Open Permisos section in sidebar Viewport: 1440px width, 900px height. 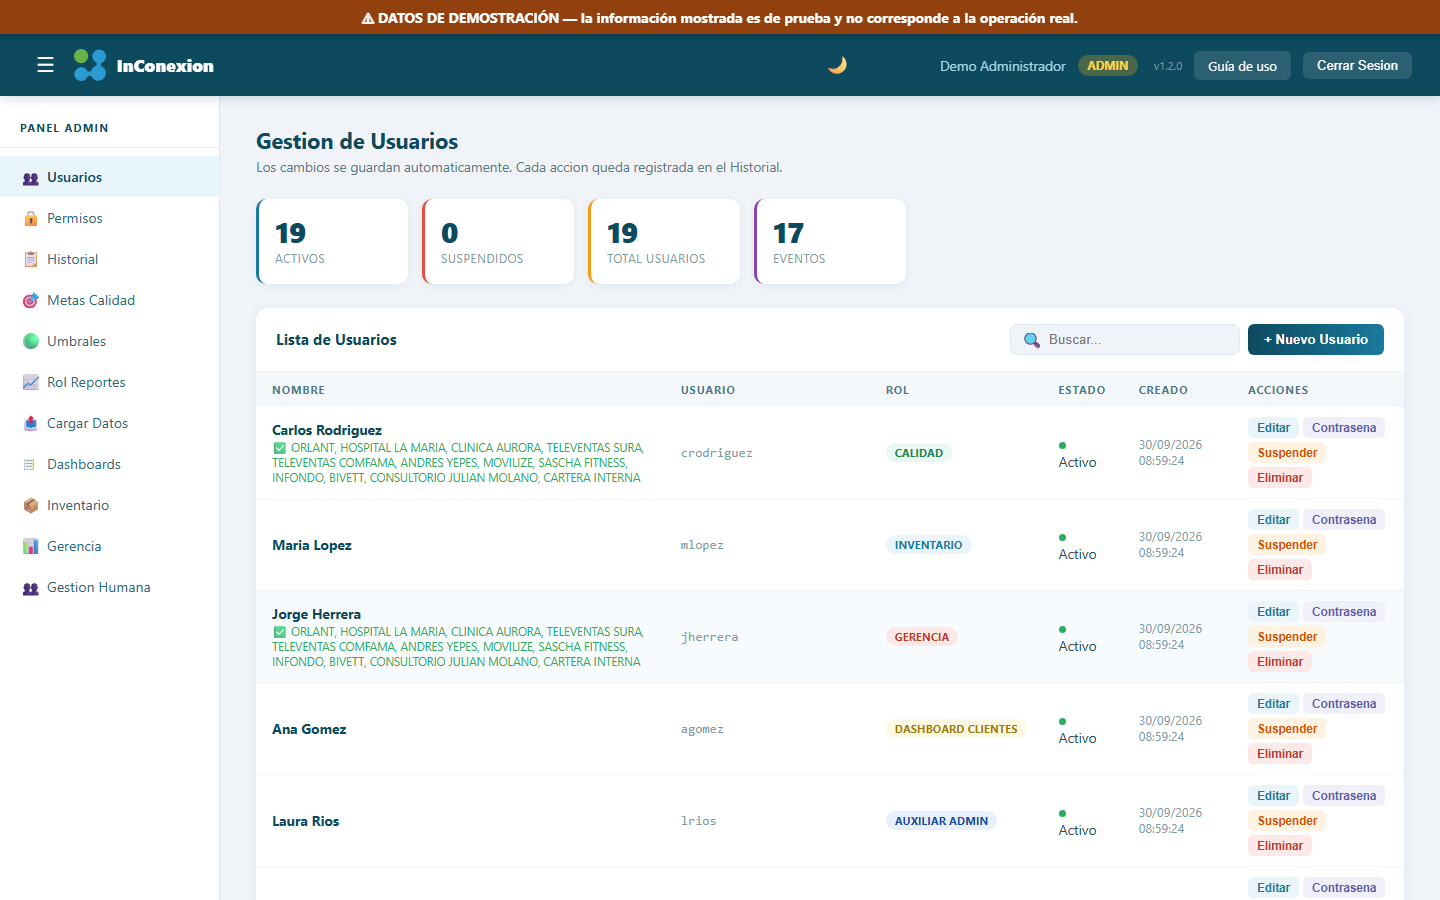(109, 218)
